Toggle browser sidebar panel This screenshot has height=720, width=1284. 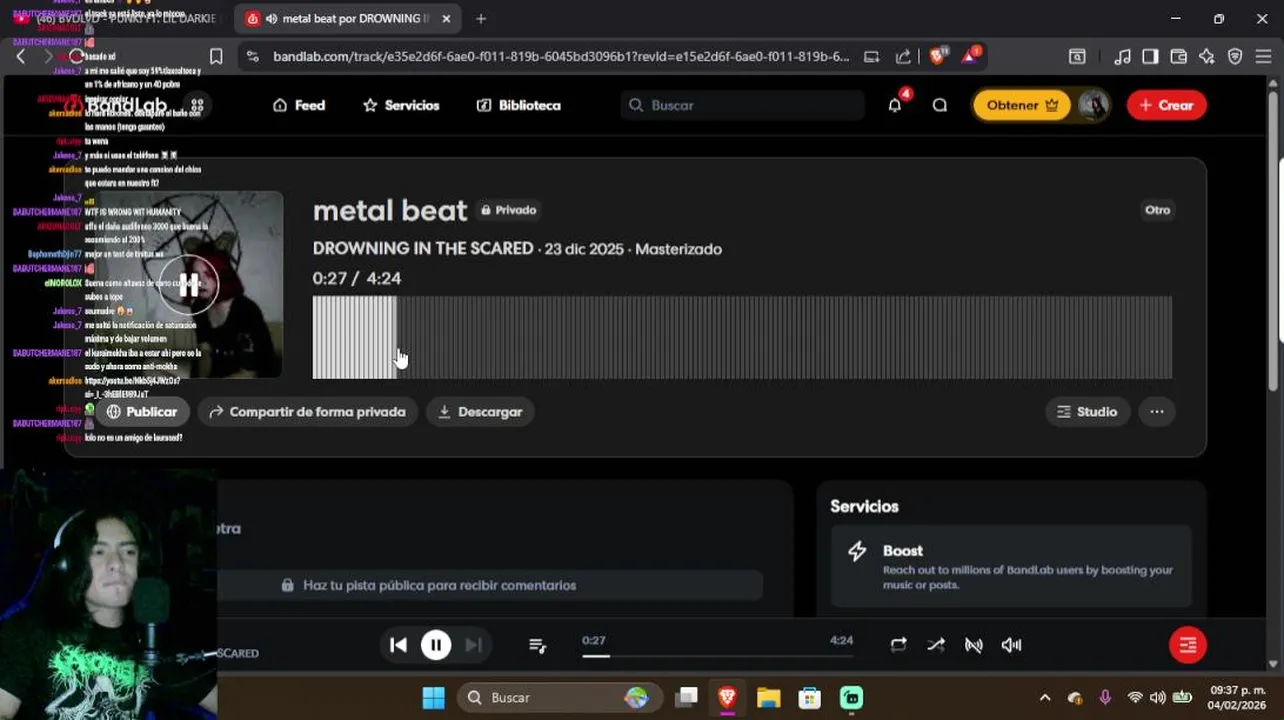click(x=1150, y=57)
